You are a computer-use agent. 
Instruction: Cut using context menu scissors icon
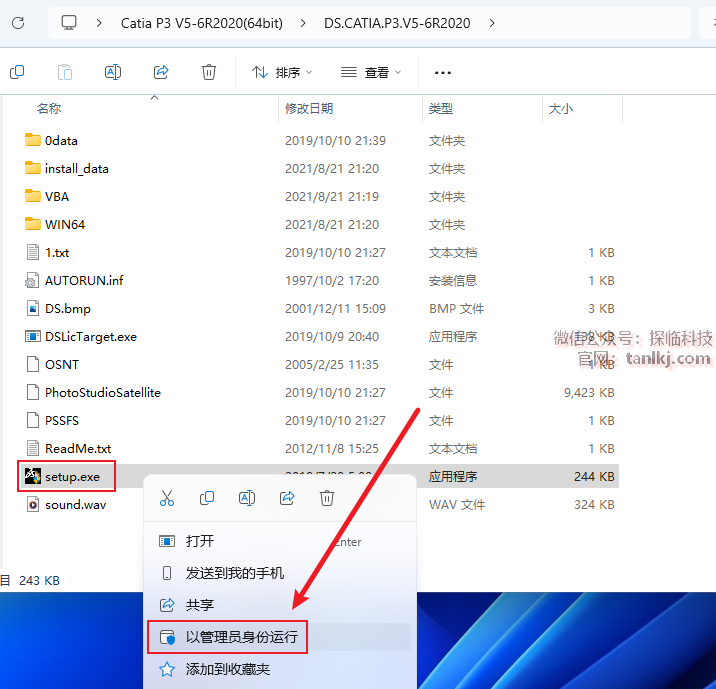(167, 498)
